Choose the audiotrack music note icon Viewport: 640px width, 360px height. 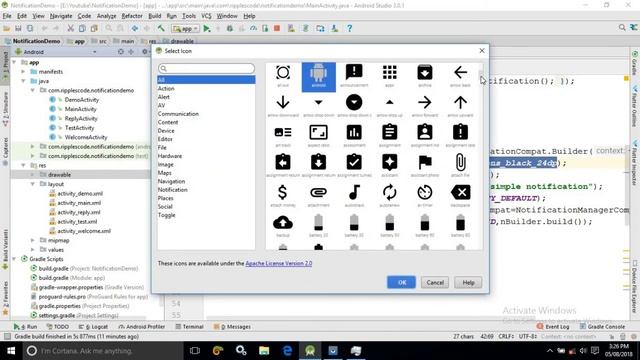click(354, 192)
